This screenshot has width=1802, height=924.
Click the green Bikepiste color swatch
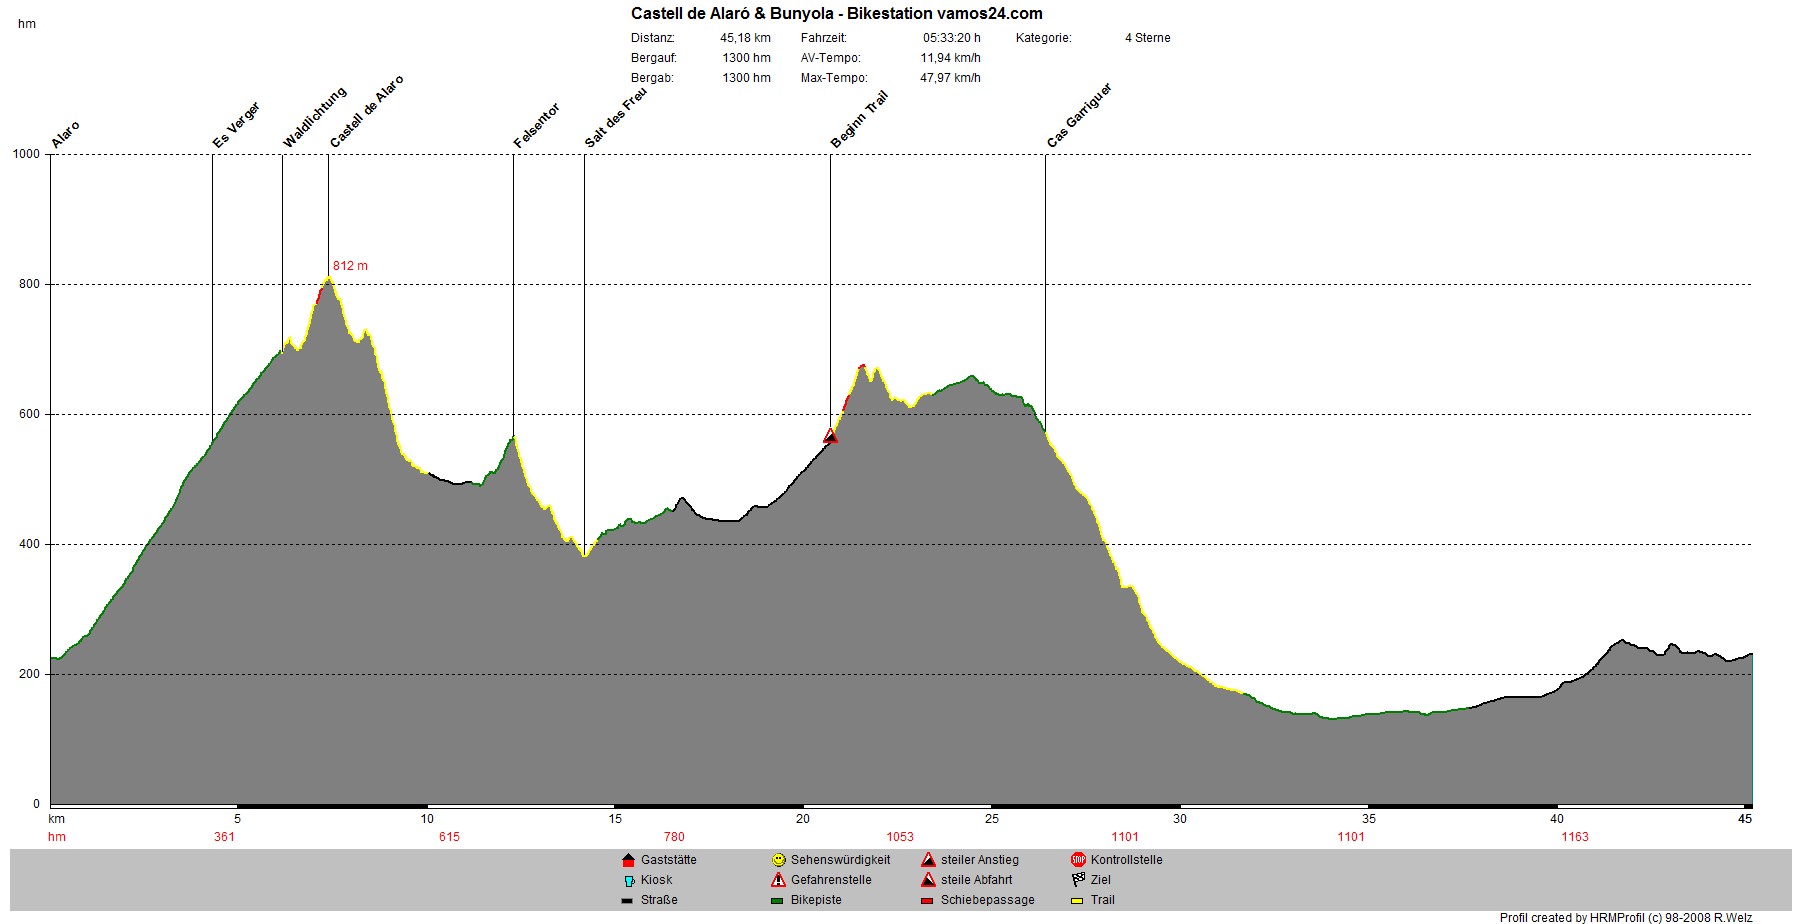pos(778,900)
